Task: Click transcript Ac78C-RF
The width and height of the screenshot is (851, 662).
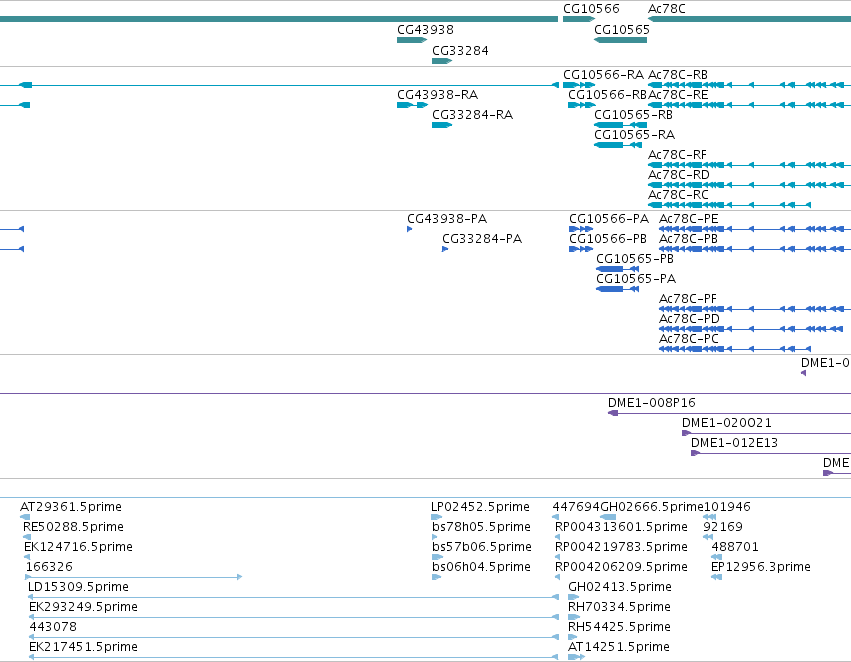Action: 677,155
